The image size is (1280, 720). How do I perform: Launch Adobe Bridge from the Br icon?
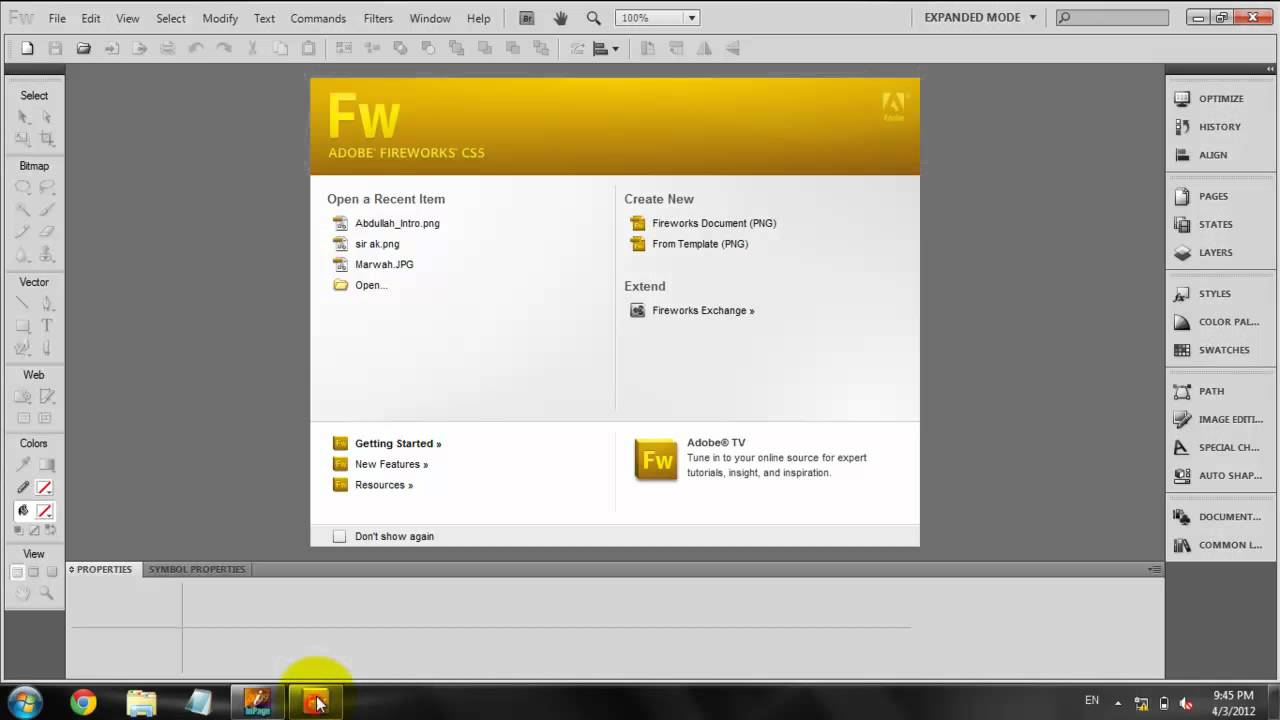click(526, 18)
